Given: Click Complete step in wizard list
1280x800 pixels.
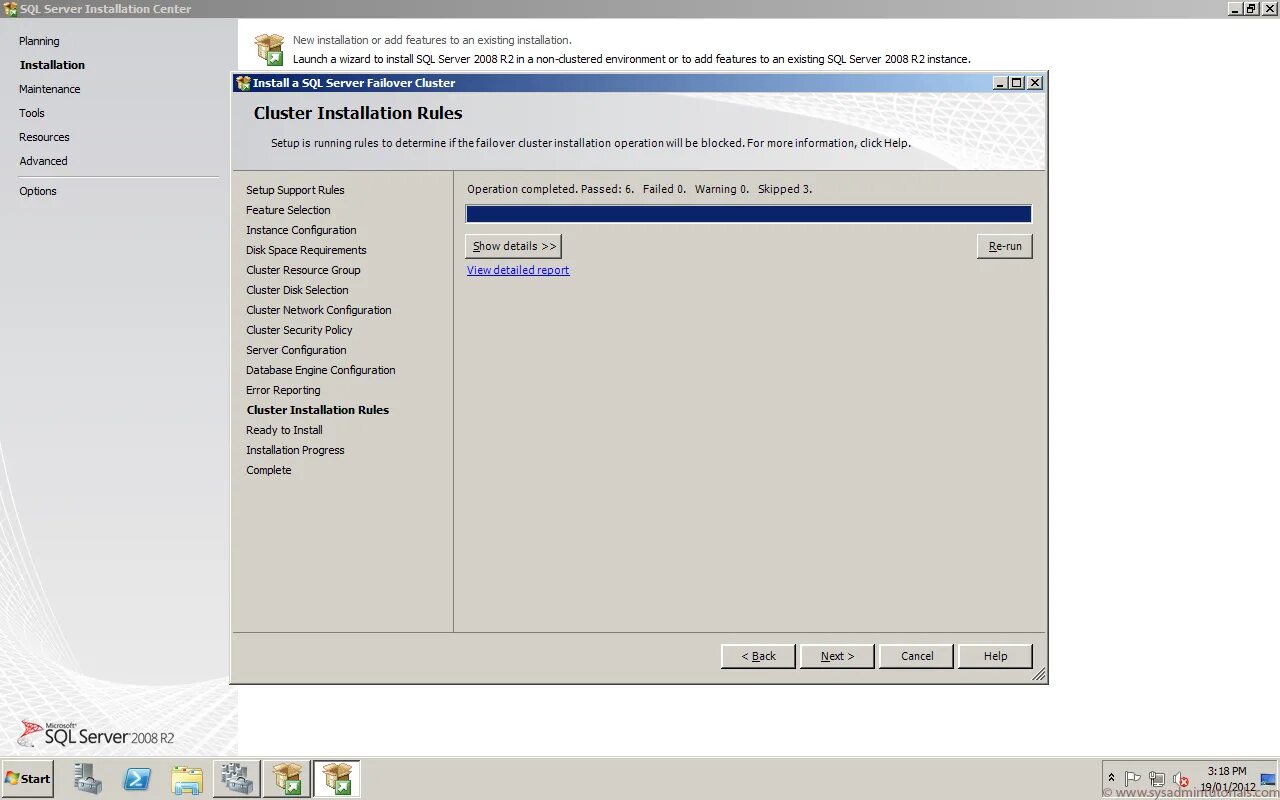Looking at the screenshot, I should [x=269, y=470].
